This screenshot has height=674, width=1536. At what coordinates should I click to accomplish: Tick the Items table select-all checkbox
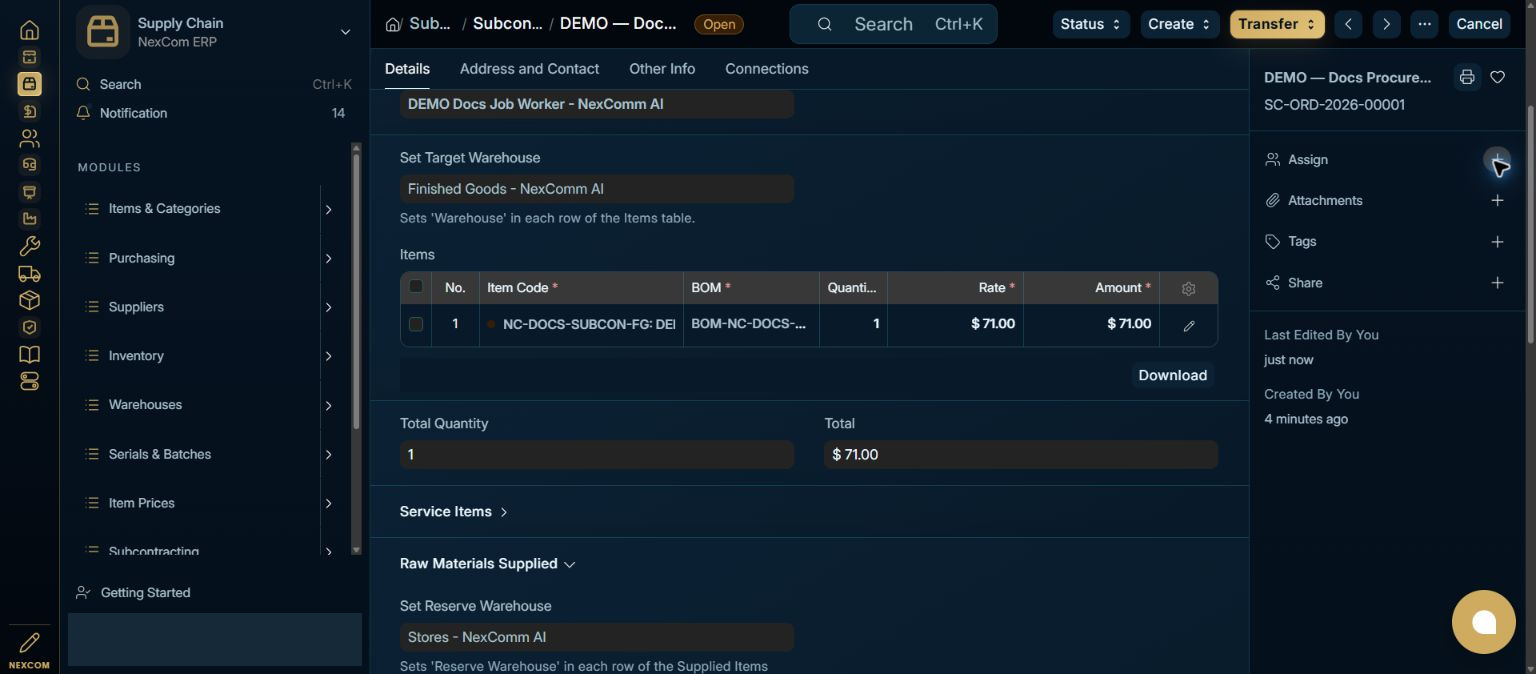point(416,287)
